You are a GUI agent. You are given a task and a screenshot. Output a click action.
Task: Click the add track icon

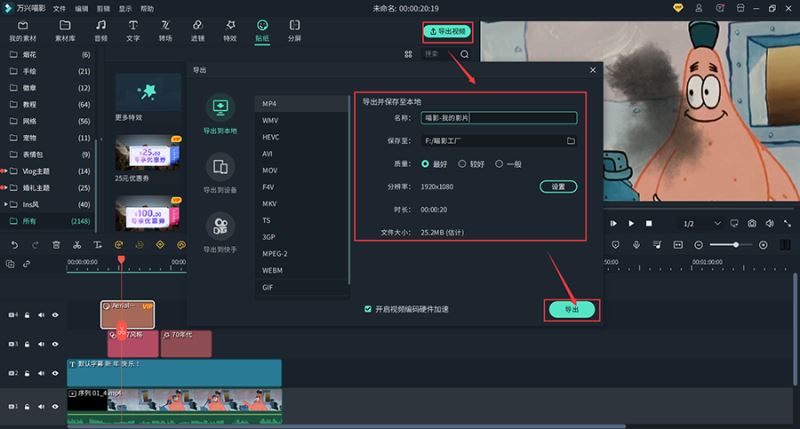click(10, 264)
